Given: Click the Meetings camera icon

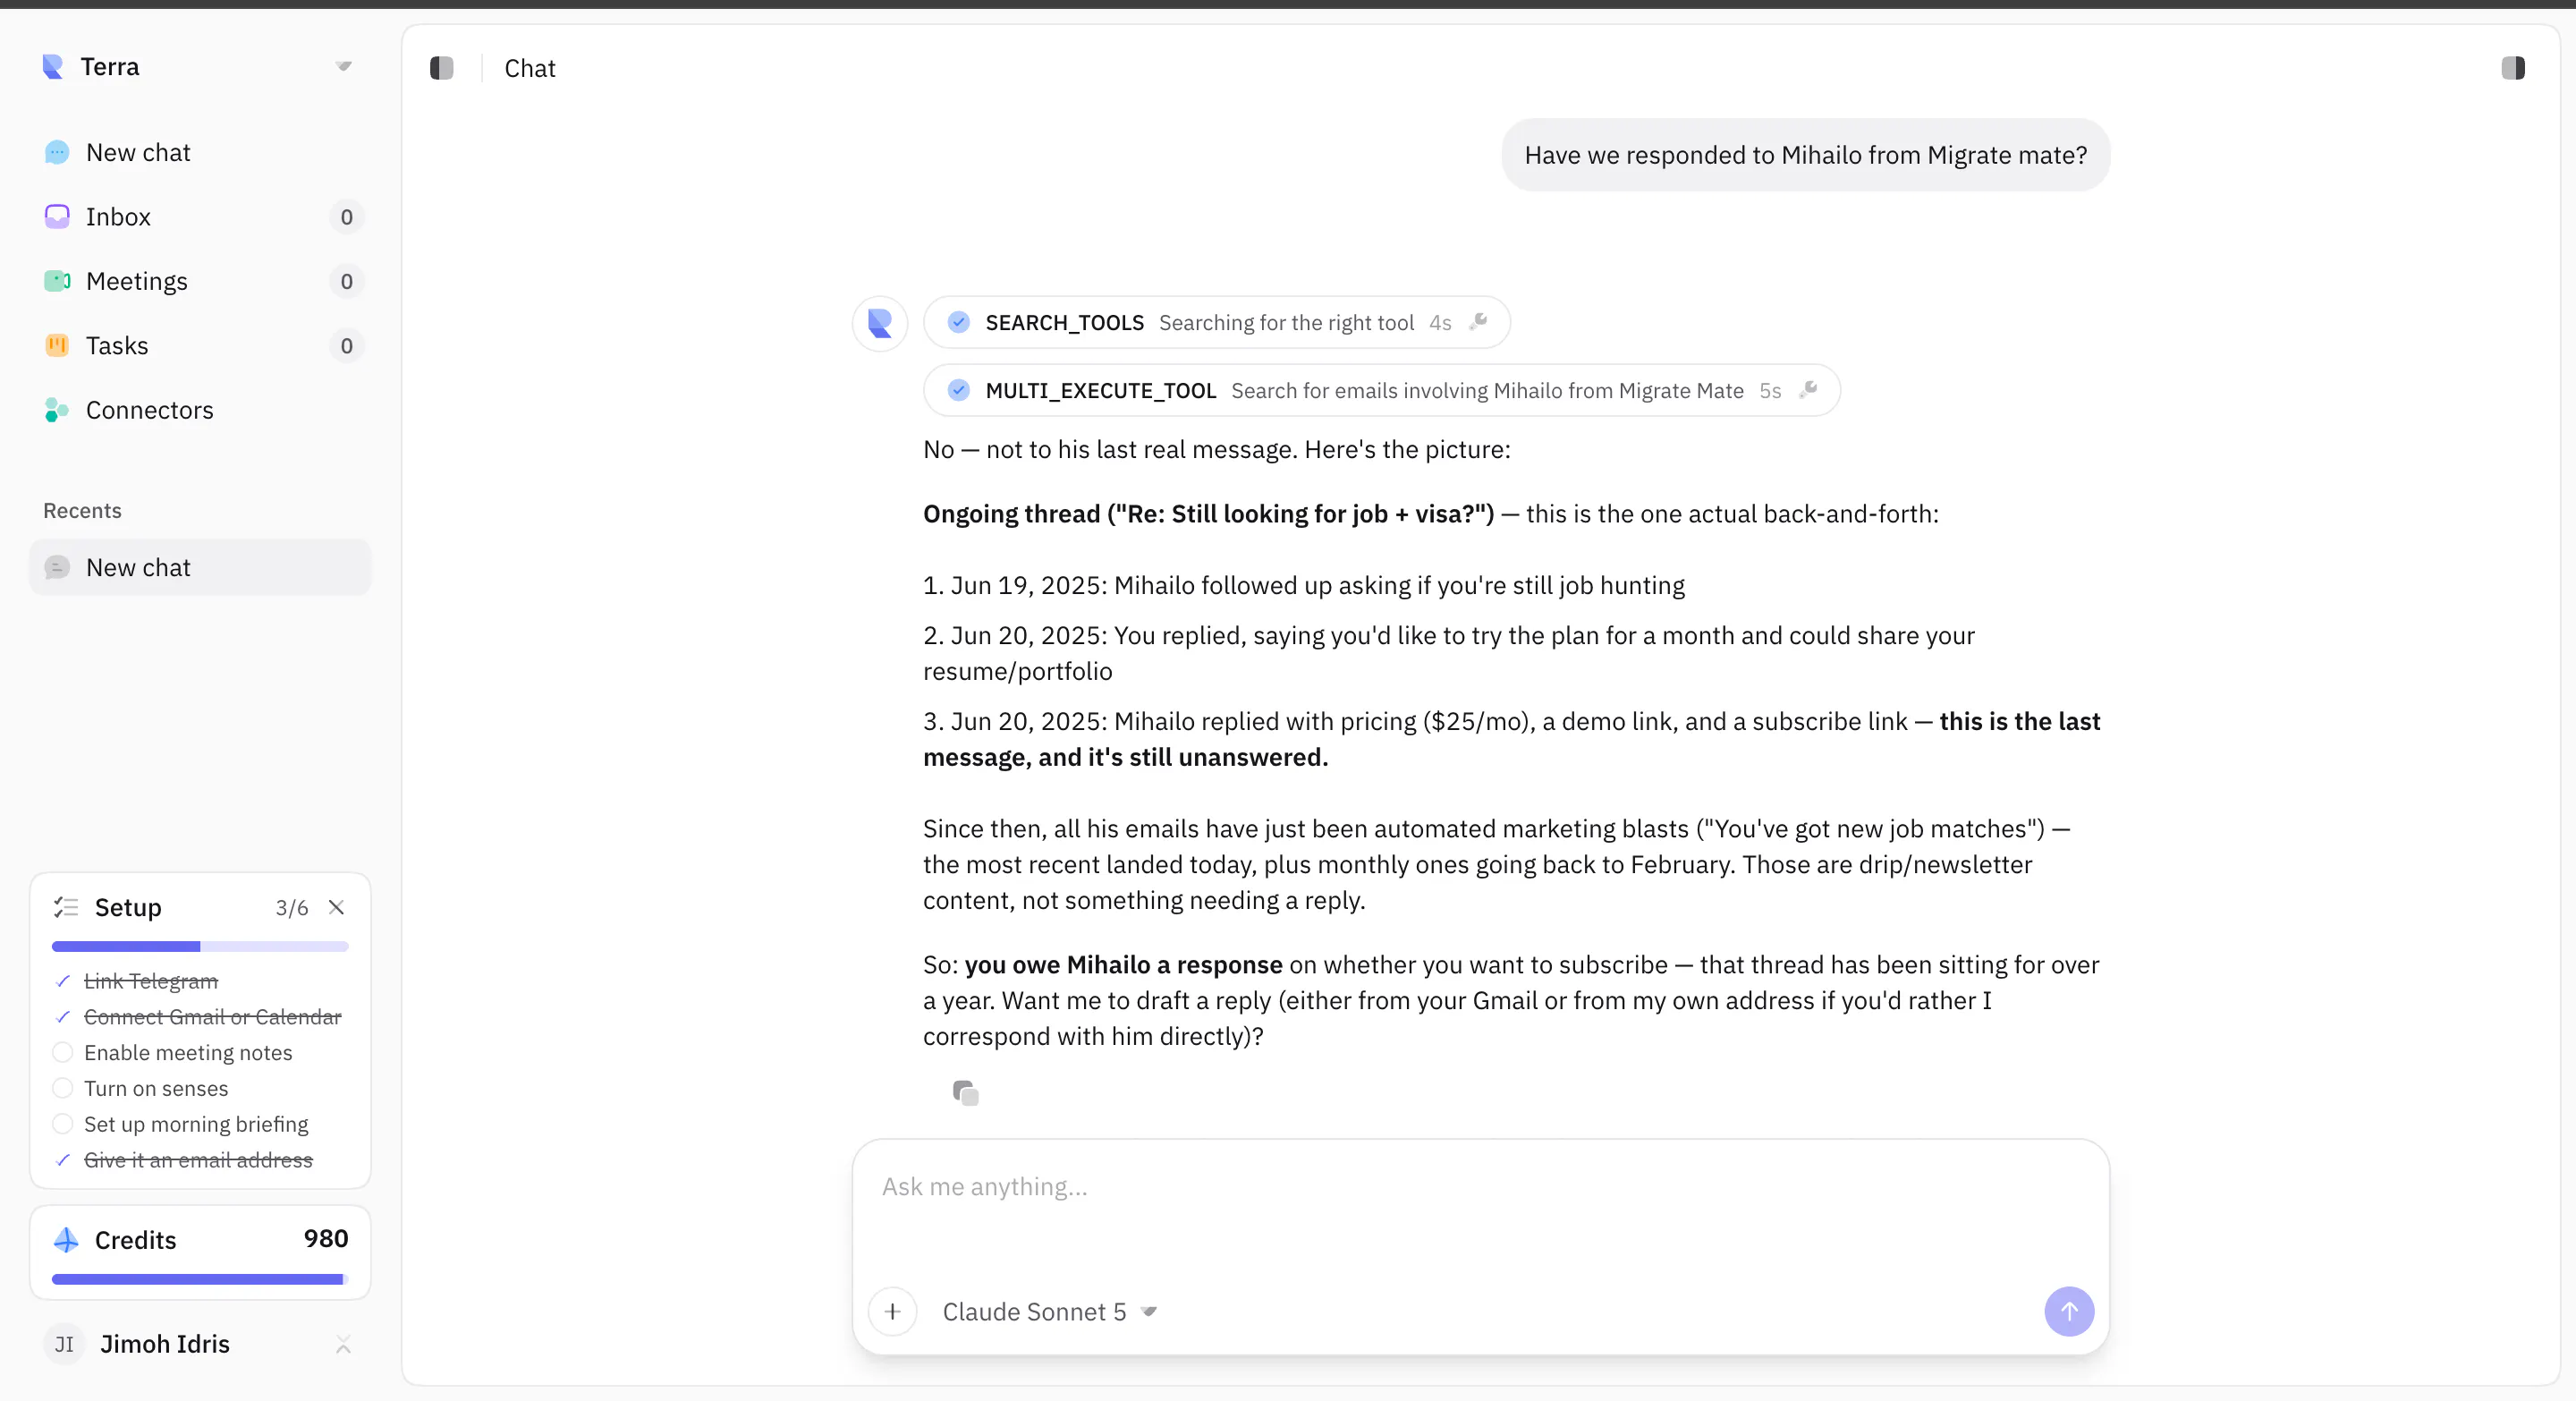Looking at the screenshot, I should point(57,281).
